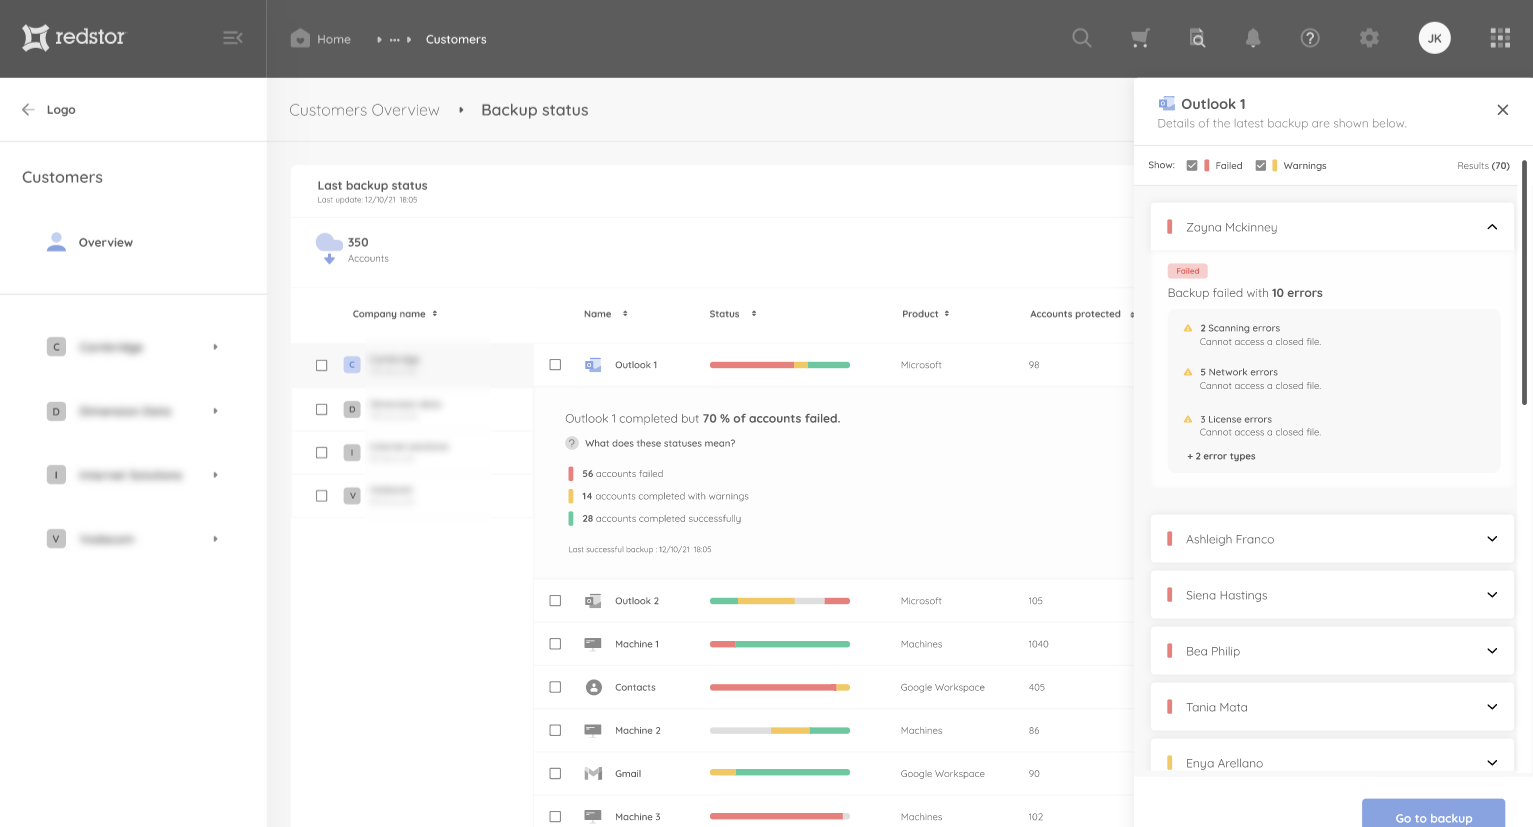1533x827 pixels.
Task: Open the document search icon
Action: coord(1197,38)
